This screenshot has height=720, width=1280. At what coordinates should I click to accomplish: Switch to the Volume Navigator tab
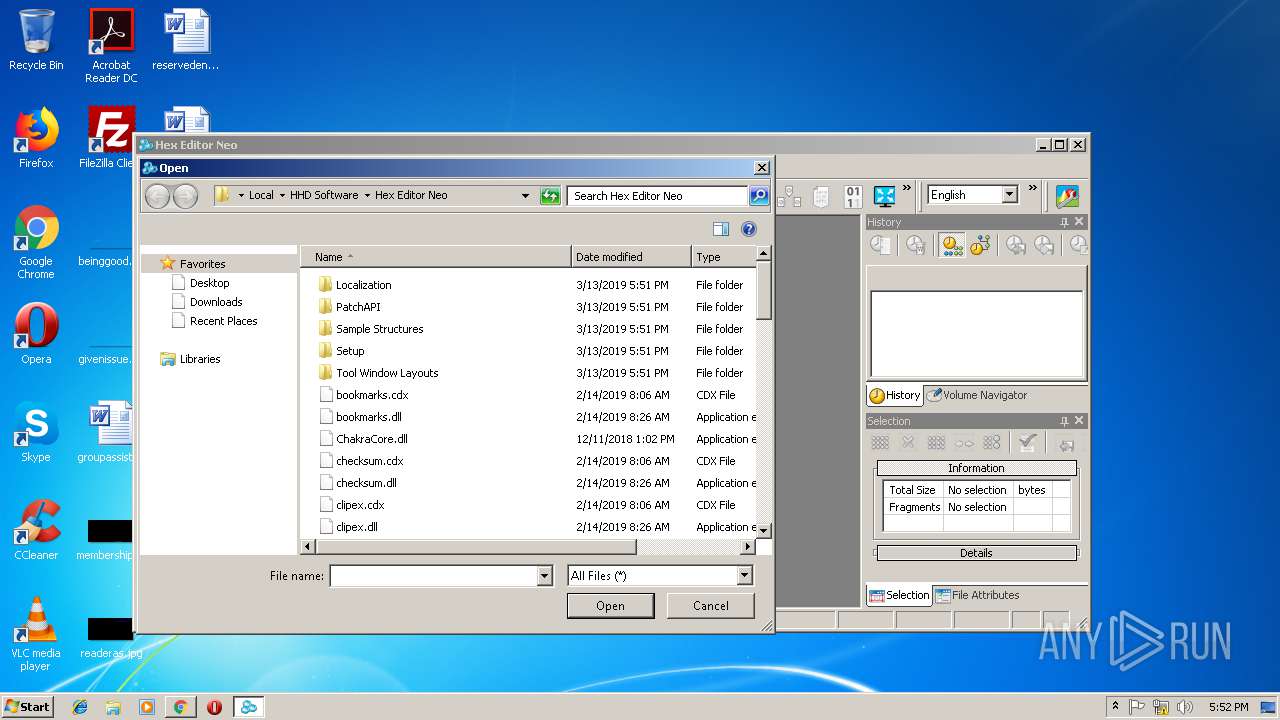tap(977, 395)
